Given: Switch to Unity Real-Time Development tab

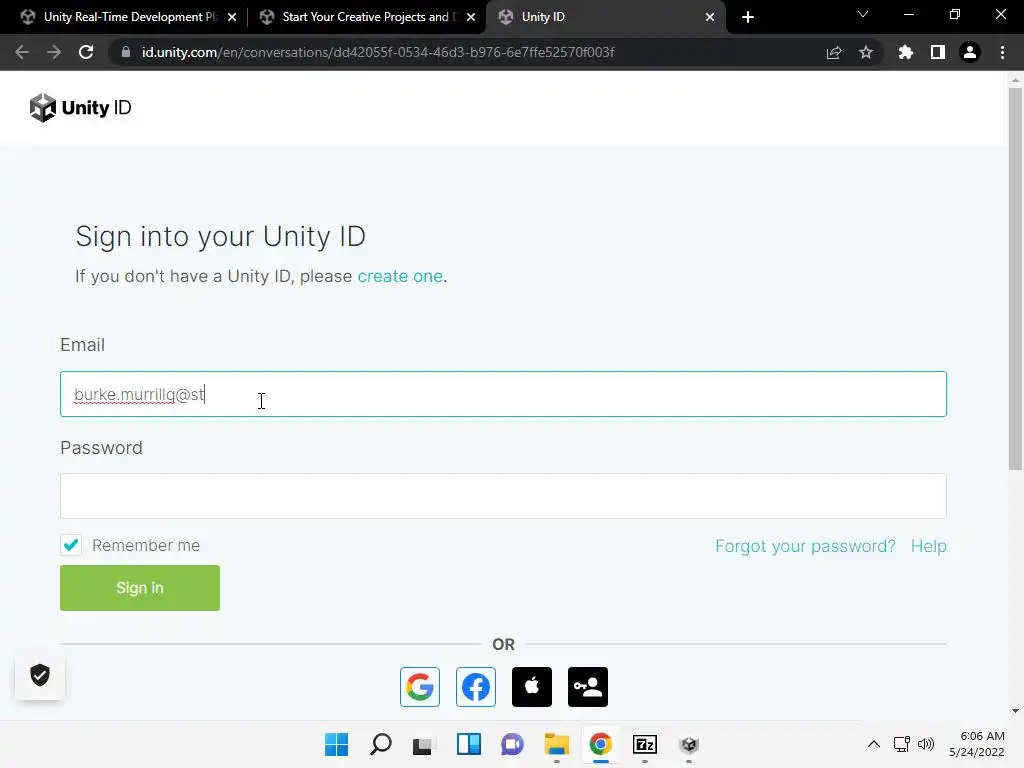Looking at the screenshot, I should click(131, 17).
